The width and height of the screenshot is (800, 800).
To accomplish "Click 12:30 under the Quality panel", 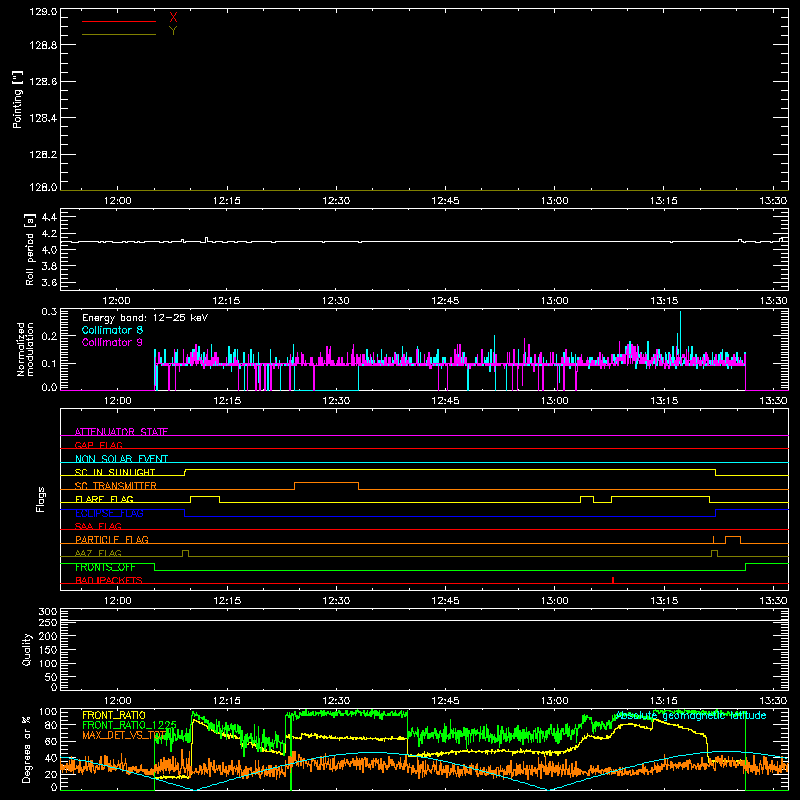I will click(336, 701).
